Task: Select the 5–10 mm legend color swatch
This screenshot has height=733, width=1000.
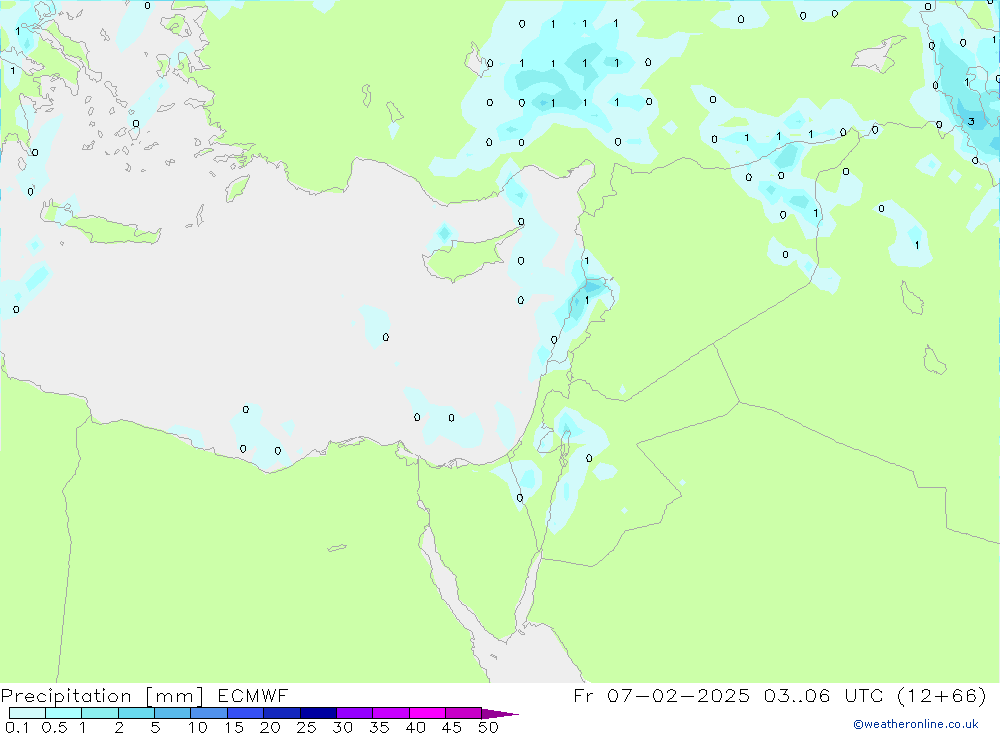Action: (x=173, y=713)
